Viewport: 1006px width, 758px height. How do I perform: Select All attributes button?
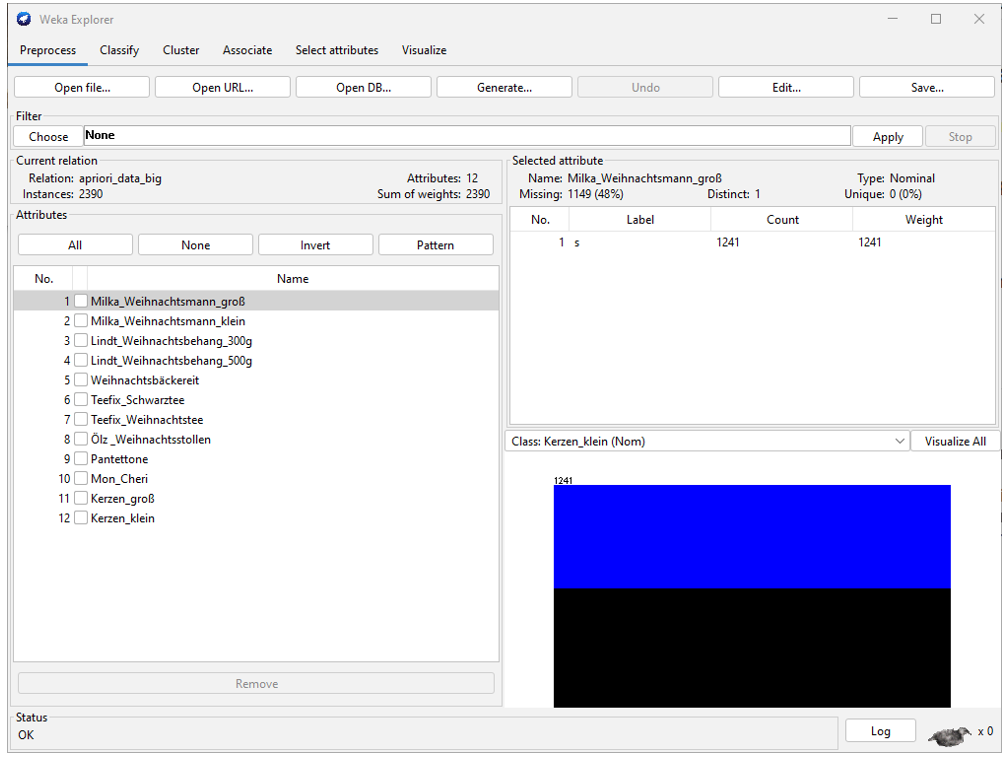(75, 245)
